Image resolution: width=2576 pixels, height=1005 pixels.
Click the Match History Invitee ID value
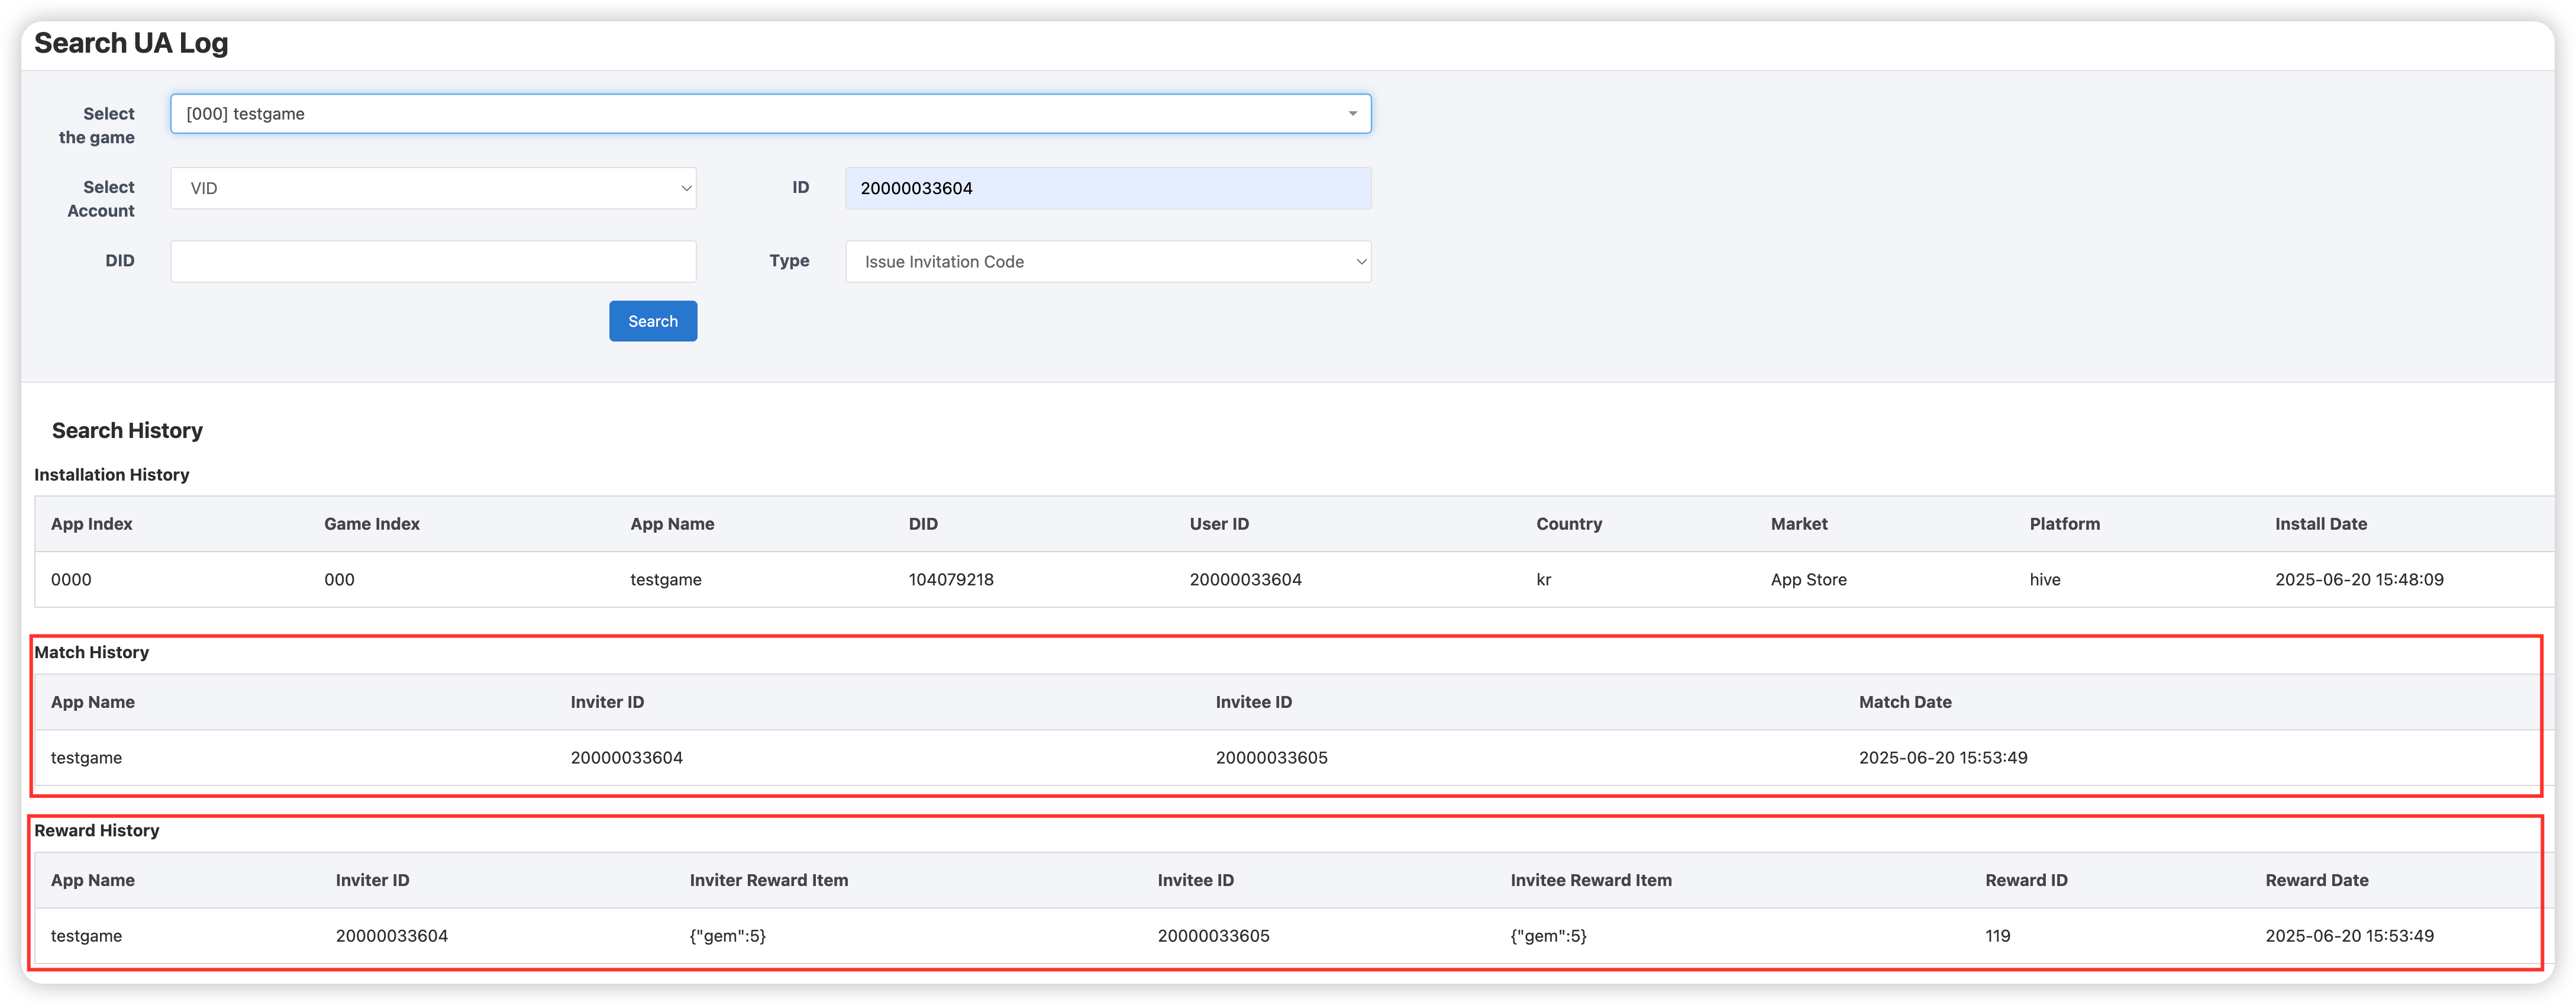[1271, 758]
